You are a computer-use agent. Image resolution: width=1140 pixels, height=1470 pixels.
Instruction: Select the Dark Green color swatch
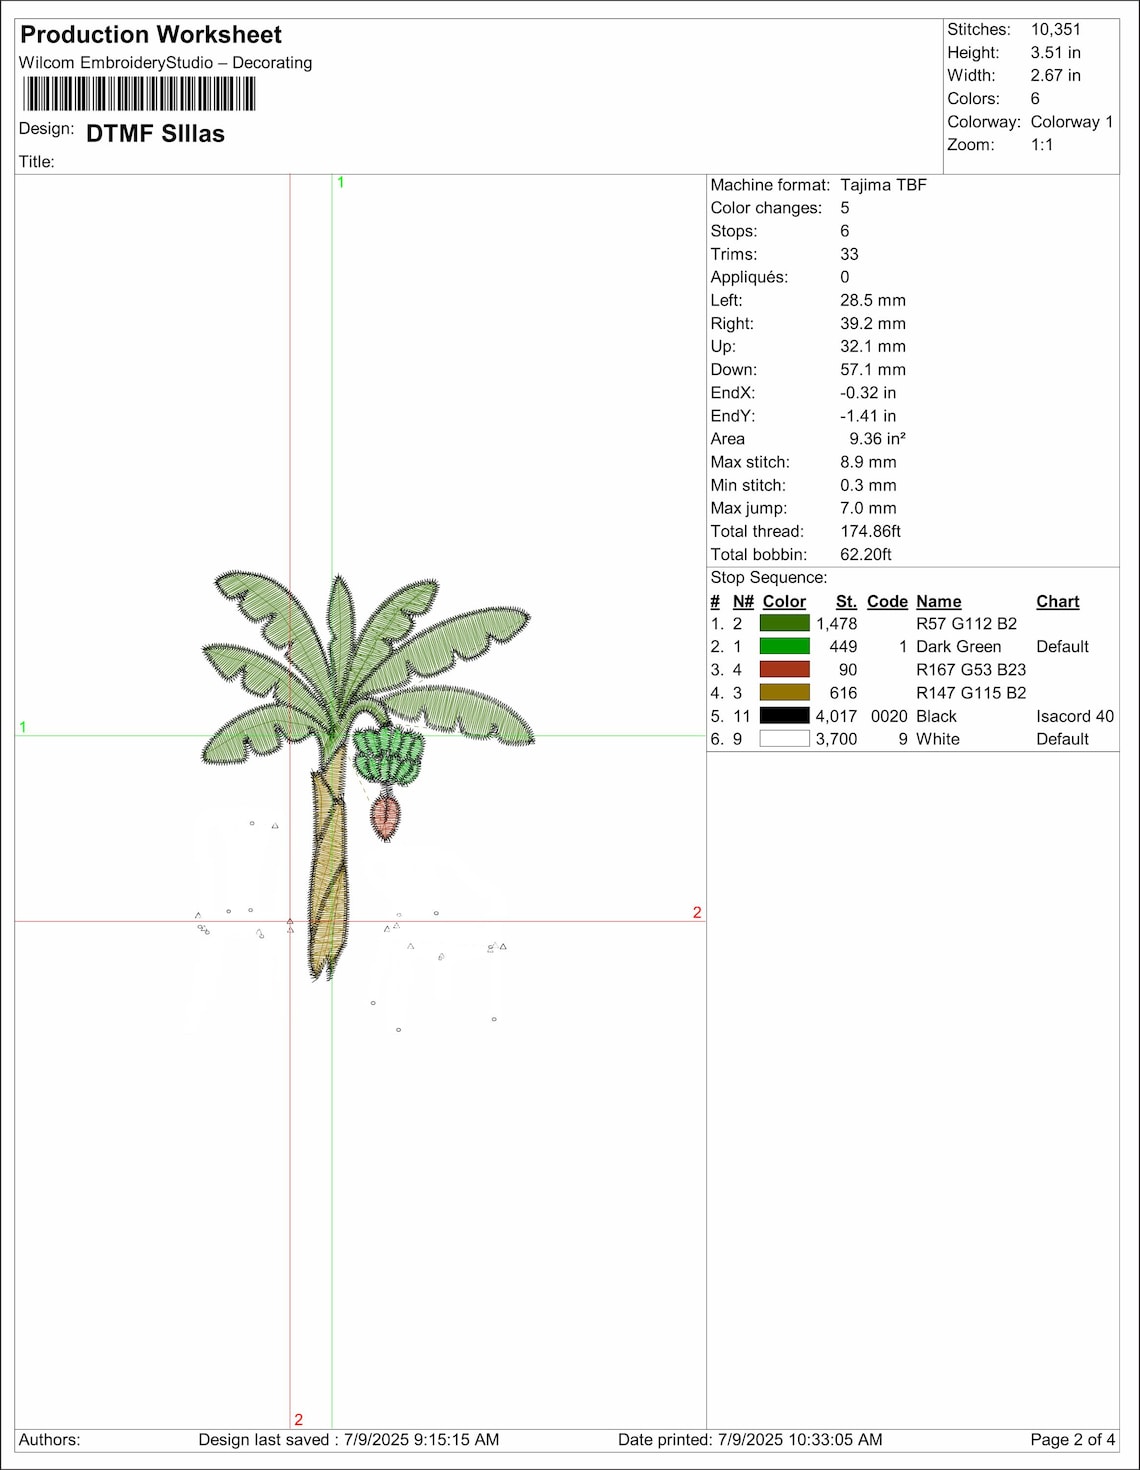pyautogui.click(x=783, y=646)
